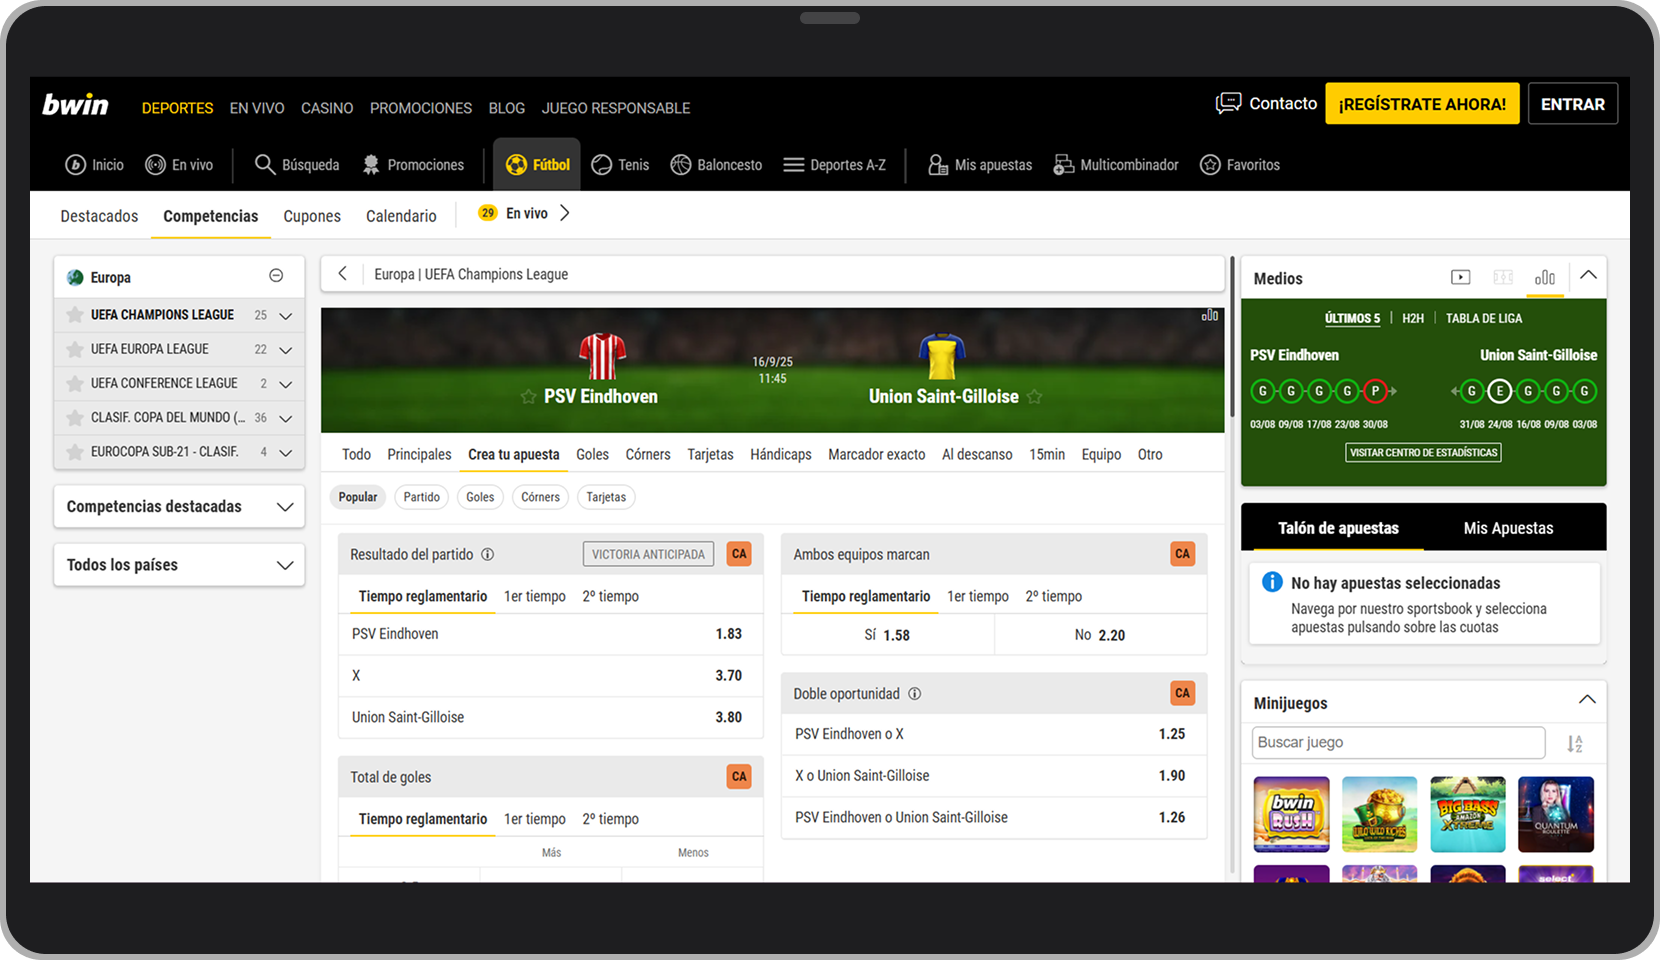Open Mis apuestas in sports navigation
Viewport: 1660px width, 960px height.
980,165
